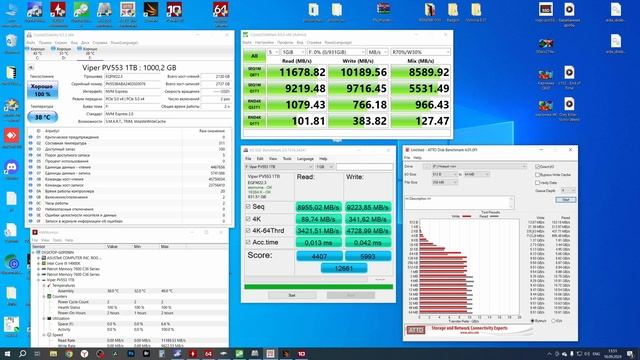
Task: Open the R70%/W30% mix dropdown in CrystalDiskMark
Action: (420, 52)
